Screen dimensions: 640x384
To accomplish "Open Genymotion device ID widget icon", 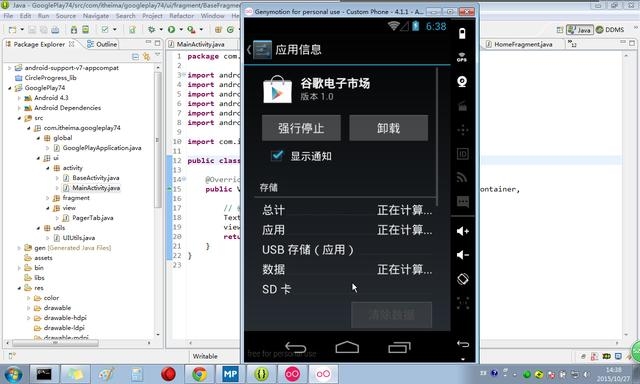I will (x=462, y=154).
